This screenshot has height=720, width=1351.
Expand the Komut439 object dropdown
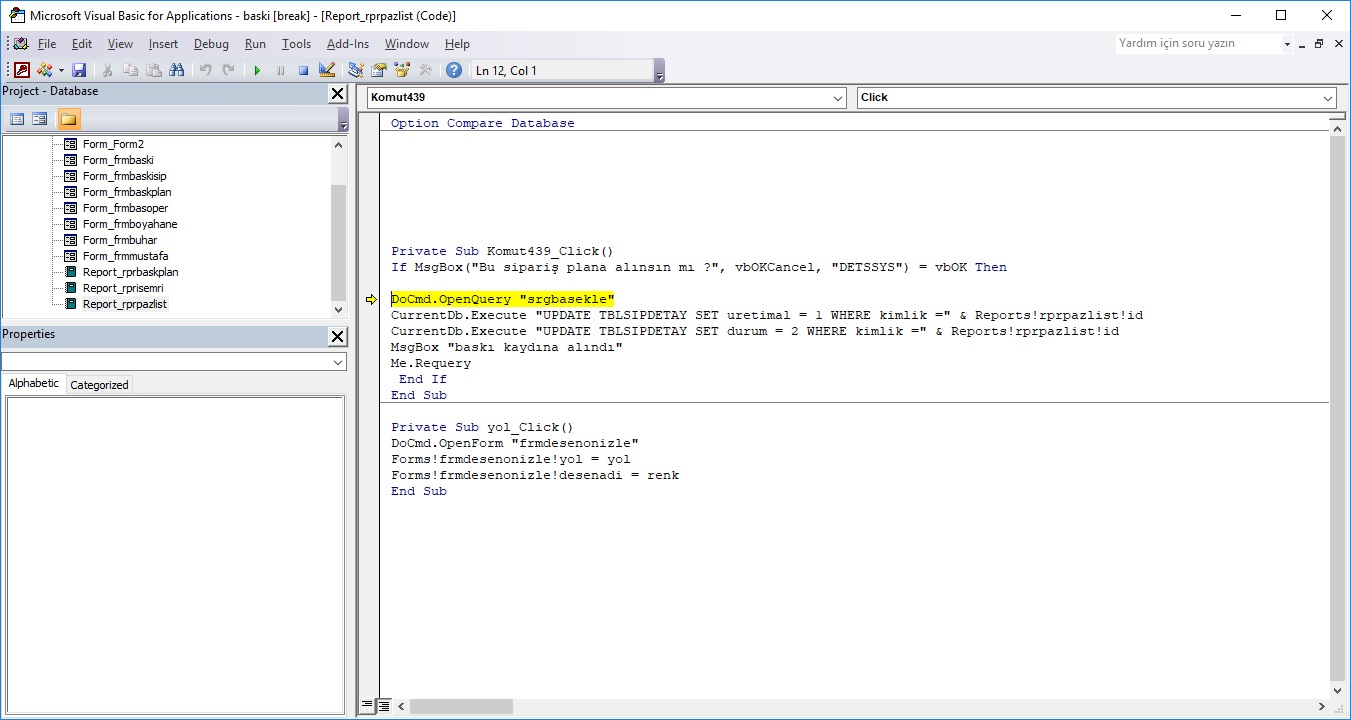coord(838,98)
